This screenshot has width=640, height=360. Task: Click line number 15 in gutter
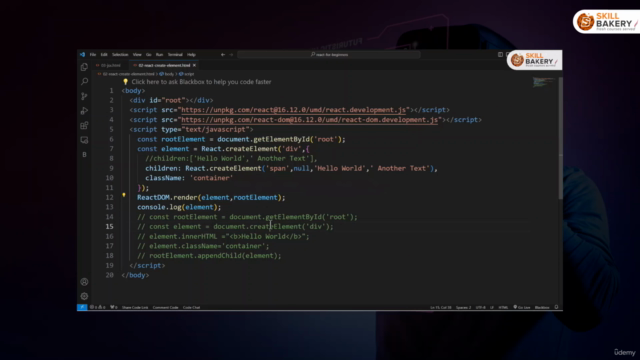click(109, 227)
